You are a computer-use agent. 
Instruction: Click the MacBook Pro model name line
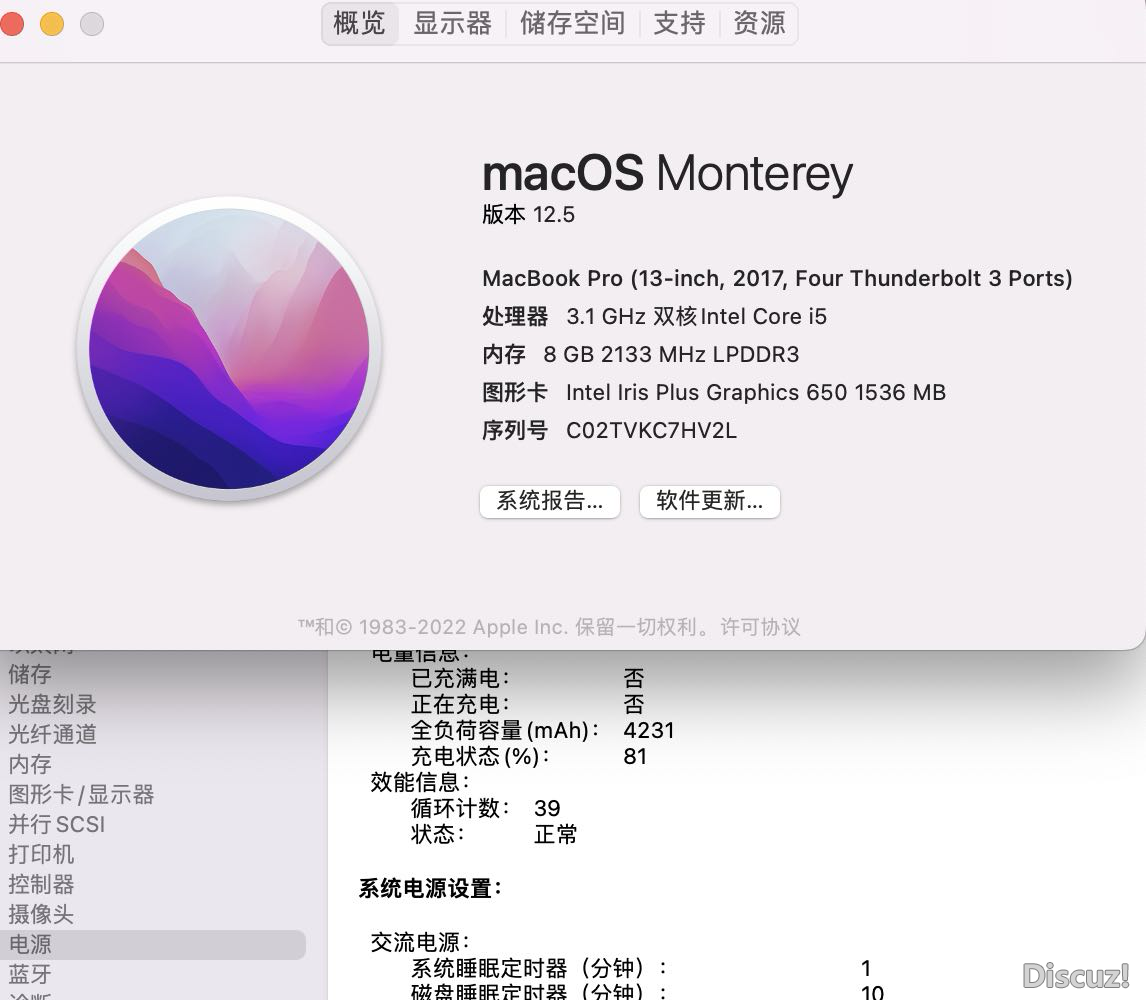(777, 279)
